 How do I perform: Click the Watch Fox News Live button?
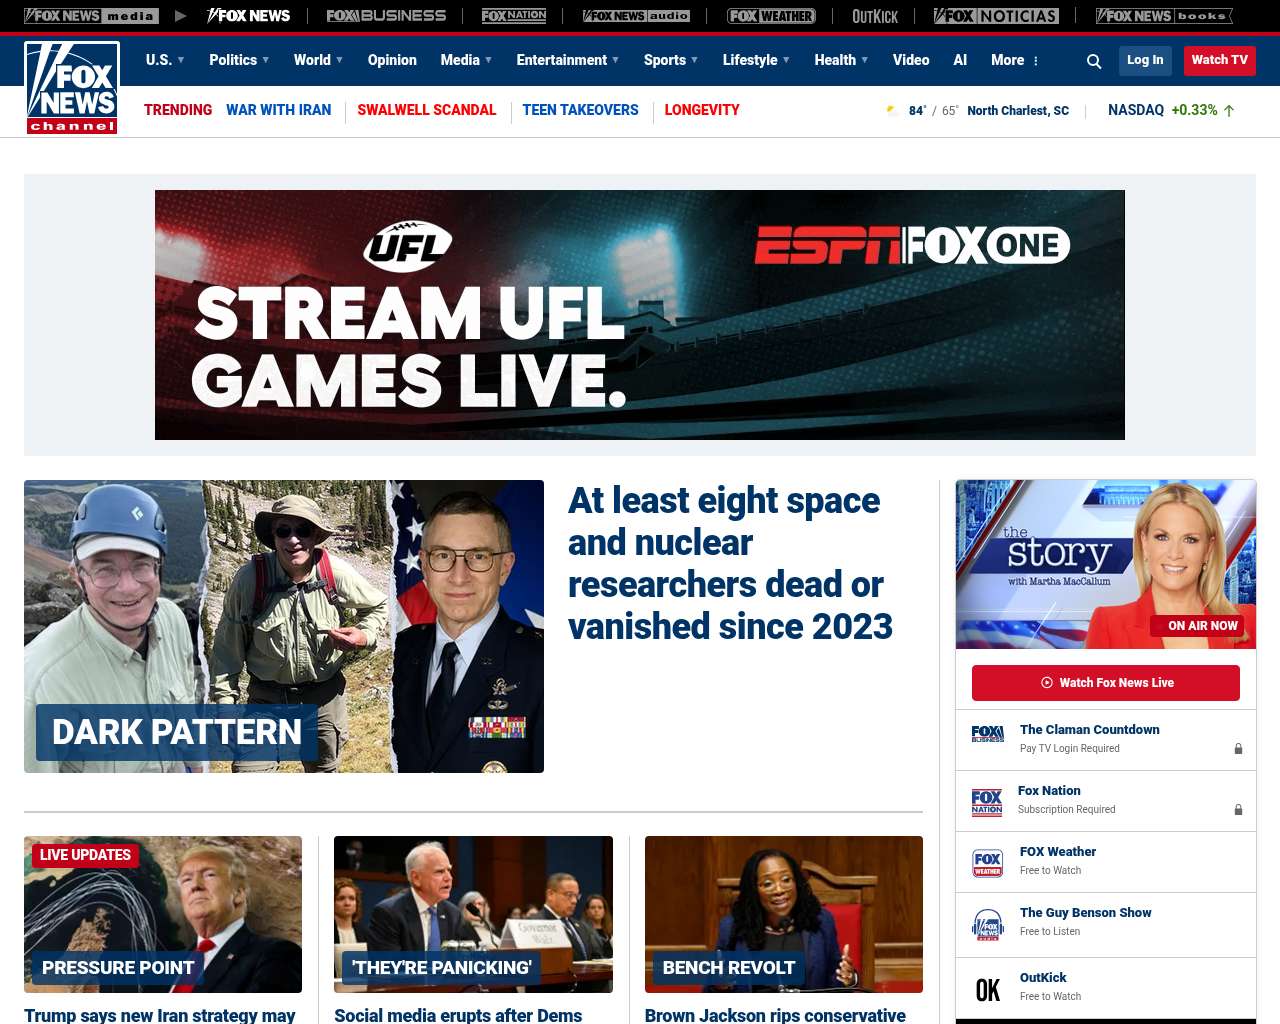click(x=1105, y=683)
